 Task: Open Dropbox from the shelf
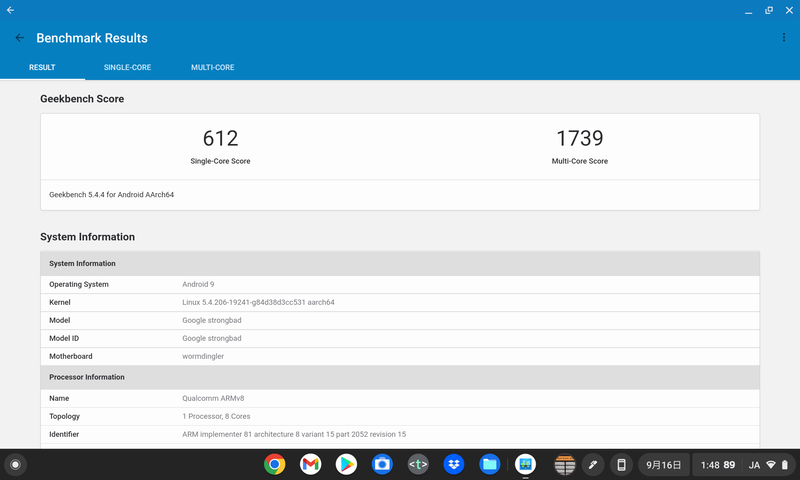click(x=454, y=465)
